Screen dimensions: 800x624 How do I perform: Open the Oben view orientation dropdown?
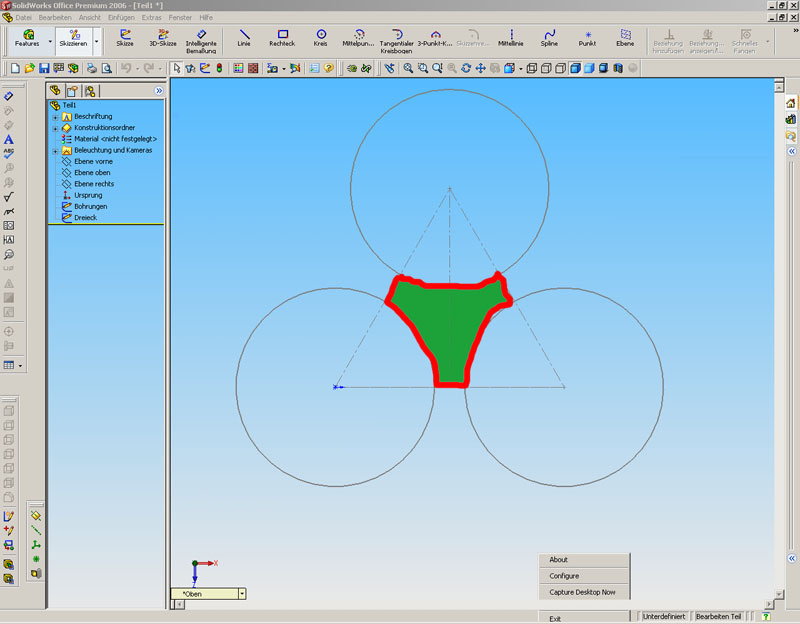coord(242,593)
